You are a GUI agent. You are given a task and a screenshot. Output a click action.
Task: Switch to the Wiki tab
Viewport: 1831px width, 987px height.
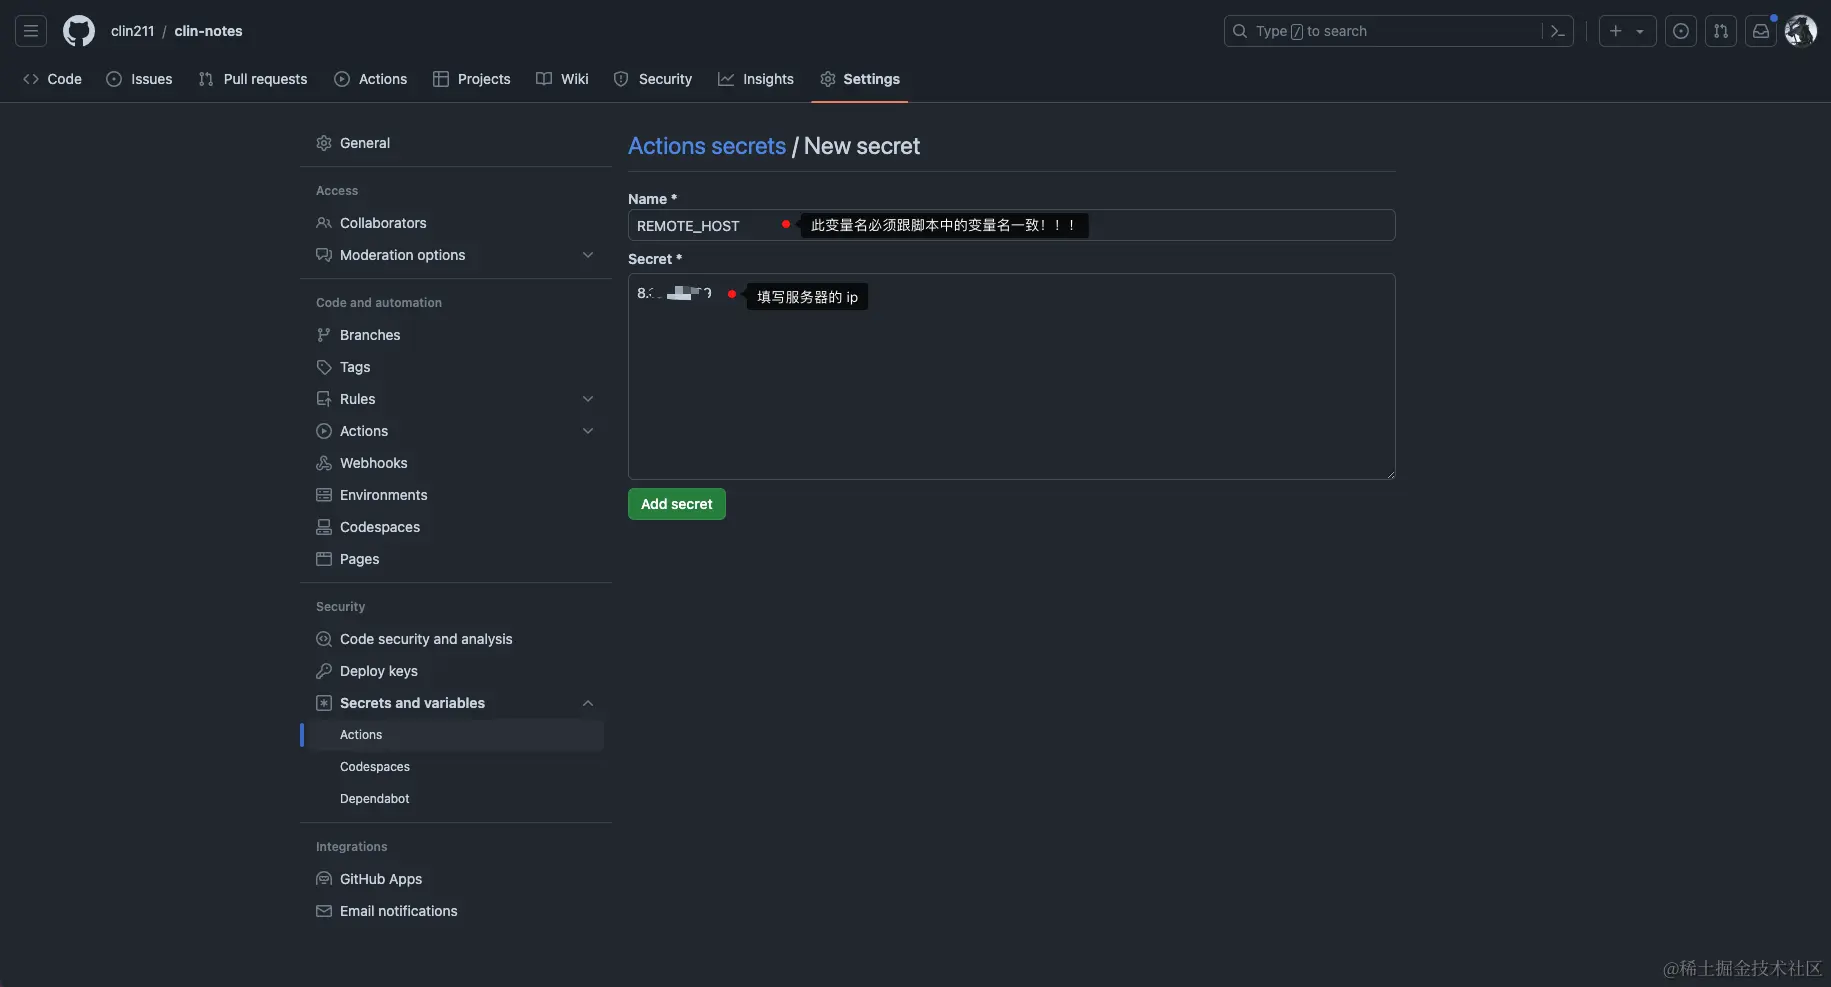(x=562, y=79)
